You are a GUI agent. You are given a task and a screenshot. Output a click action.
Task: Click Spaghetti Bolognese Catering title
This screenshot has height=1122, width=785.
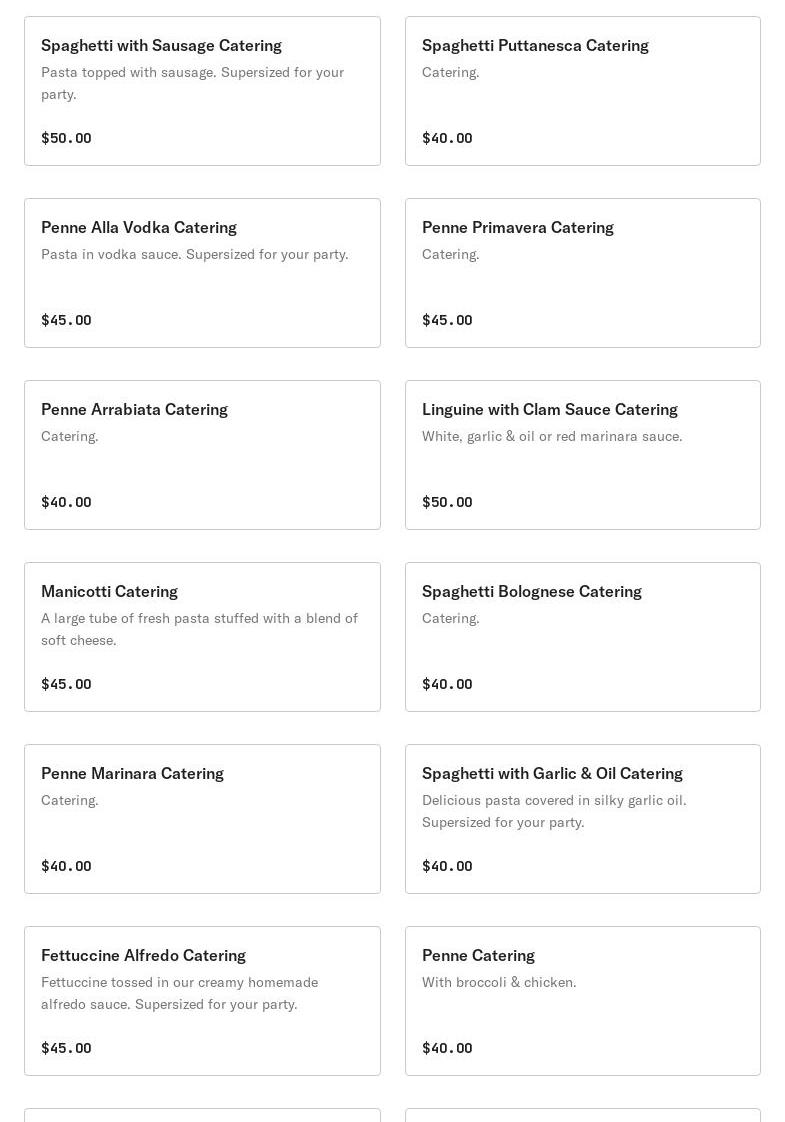(x=532, y=592)
